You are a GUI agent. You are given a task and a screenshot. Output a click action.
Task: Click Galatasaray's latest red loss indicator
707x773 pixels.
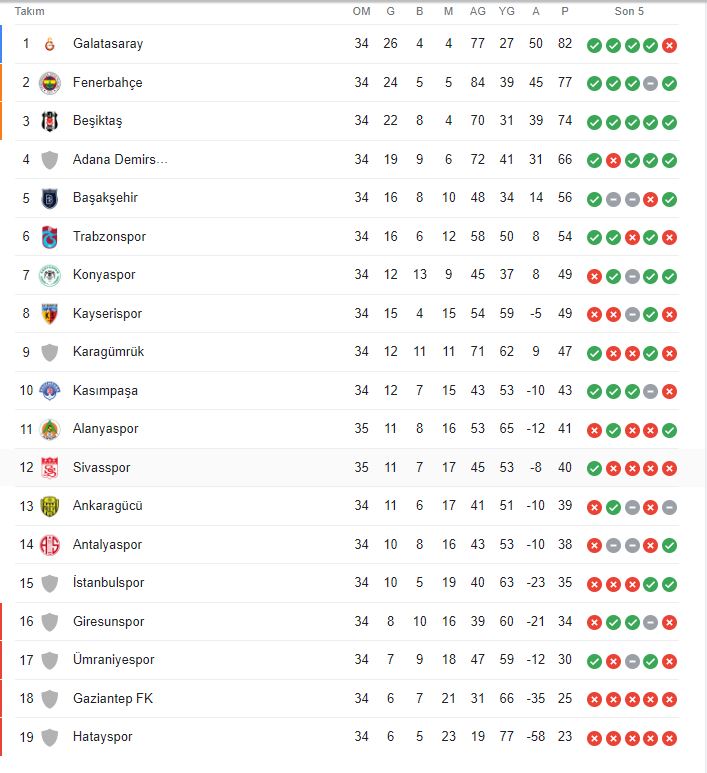click(x=670, y=45)
